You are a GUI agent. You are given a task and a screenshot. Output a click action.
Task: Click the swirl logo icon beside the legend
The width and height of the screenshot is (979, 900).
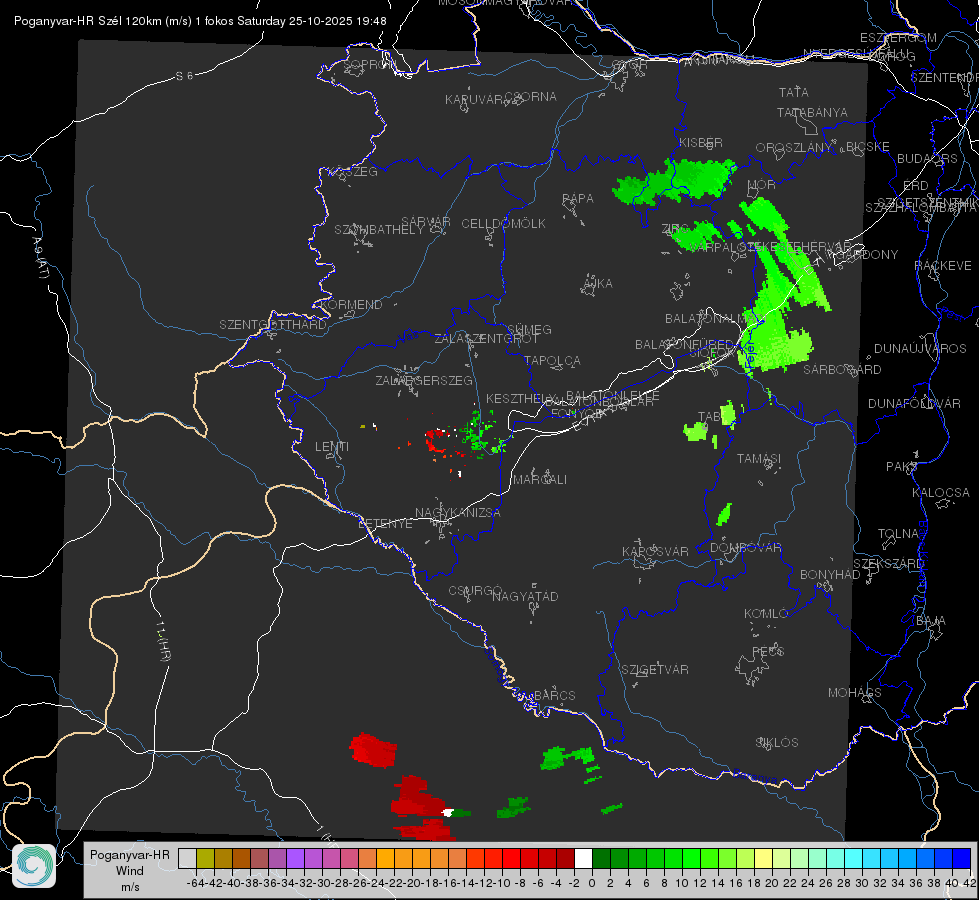34,866
